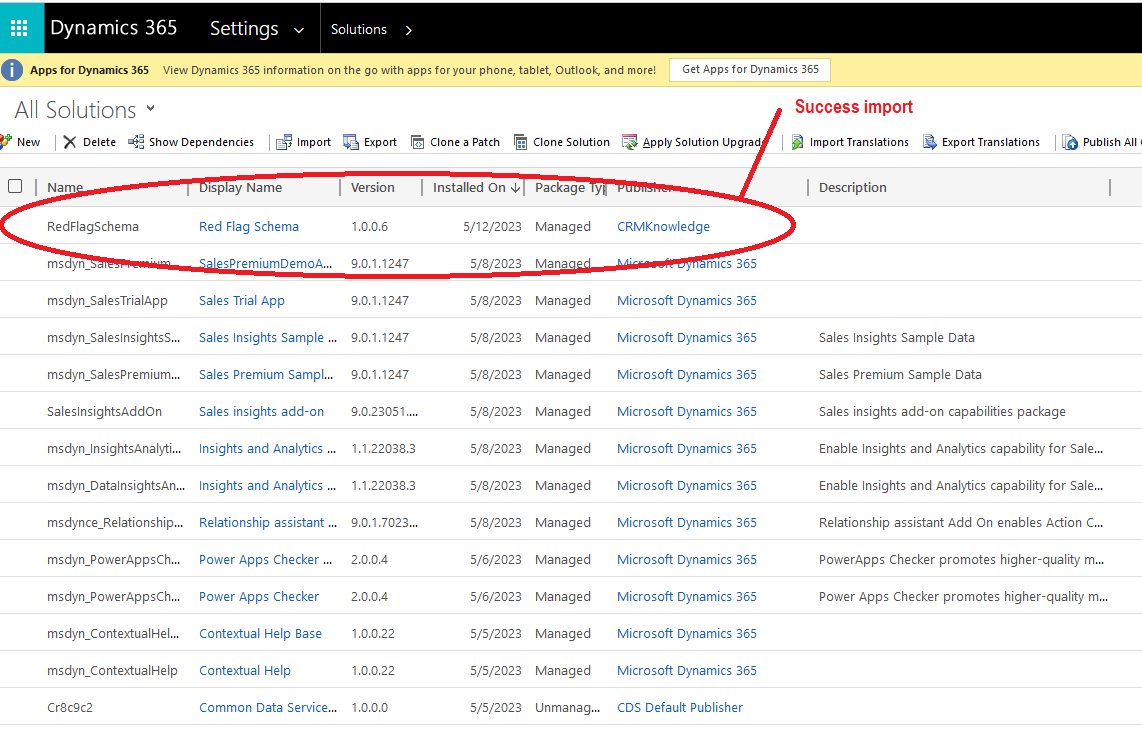1142x732 pixels.
Task: Expand the Settings dropdown arrow
Action: pyautogui.click(x=299, y=30)
